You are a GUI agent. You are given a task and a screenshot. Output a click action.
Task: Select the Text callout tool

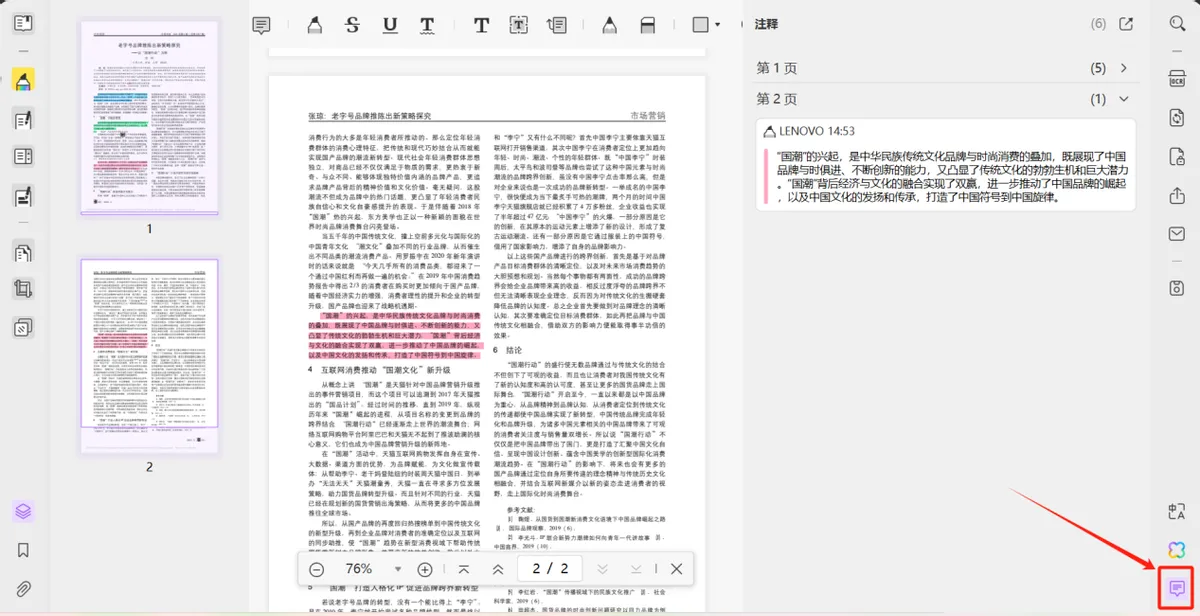click(x=557, y=25)
